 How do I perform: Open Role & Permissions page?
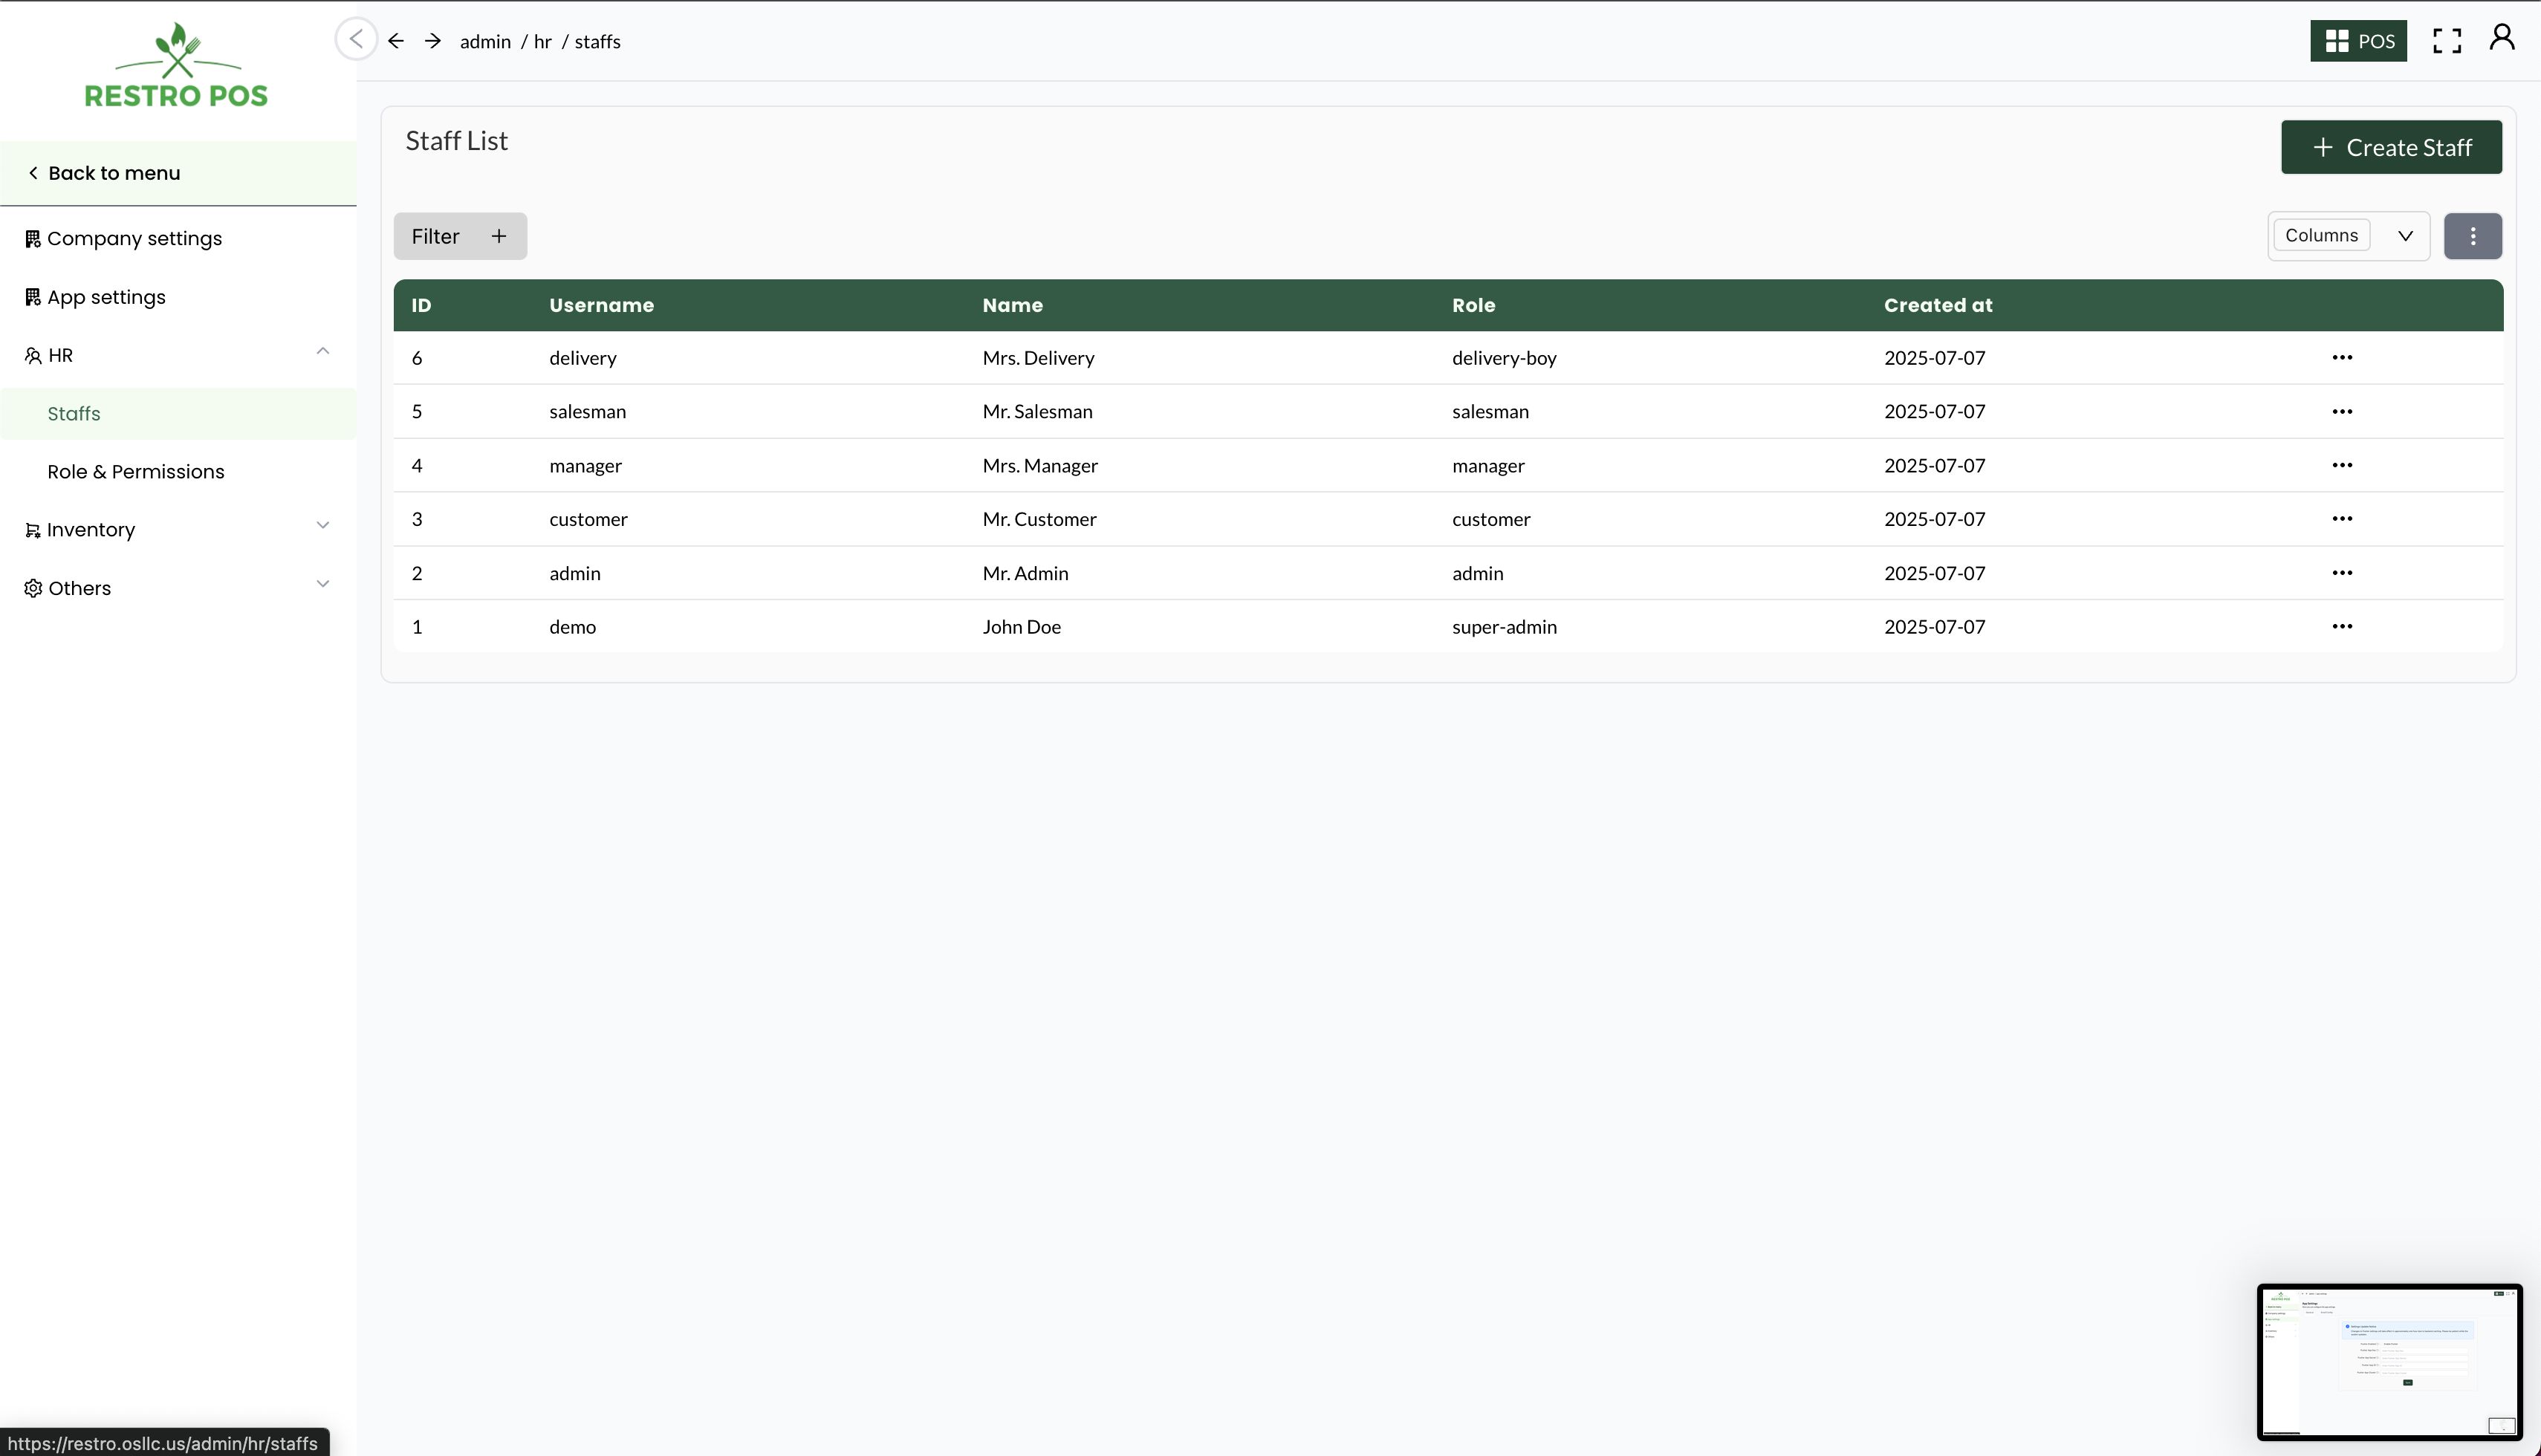(136, 472)
